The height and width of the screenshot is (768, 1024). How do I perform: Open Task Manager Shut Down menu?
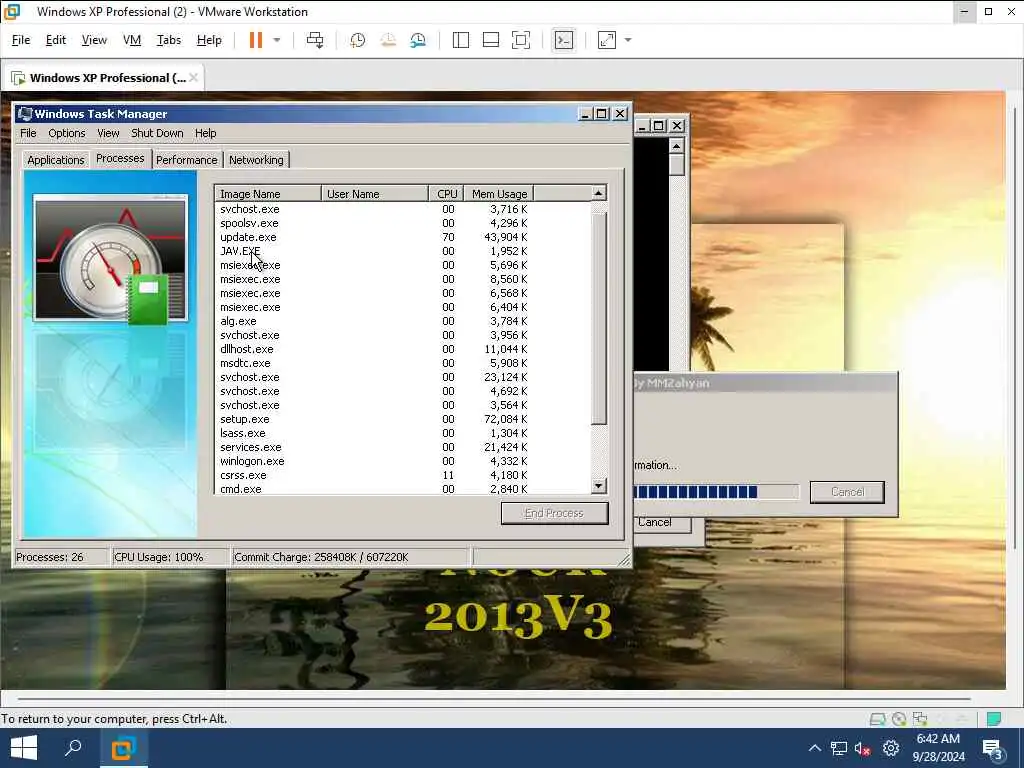pos(157,133)
